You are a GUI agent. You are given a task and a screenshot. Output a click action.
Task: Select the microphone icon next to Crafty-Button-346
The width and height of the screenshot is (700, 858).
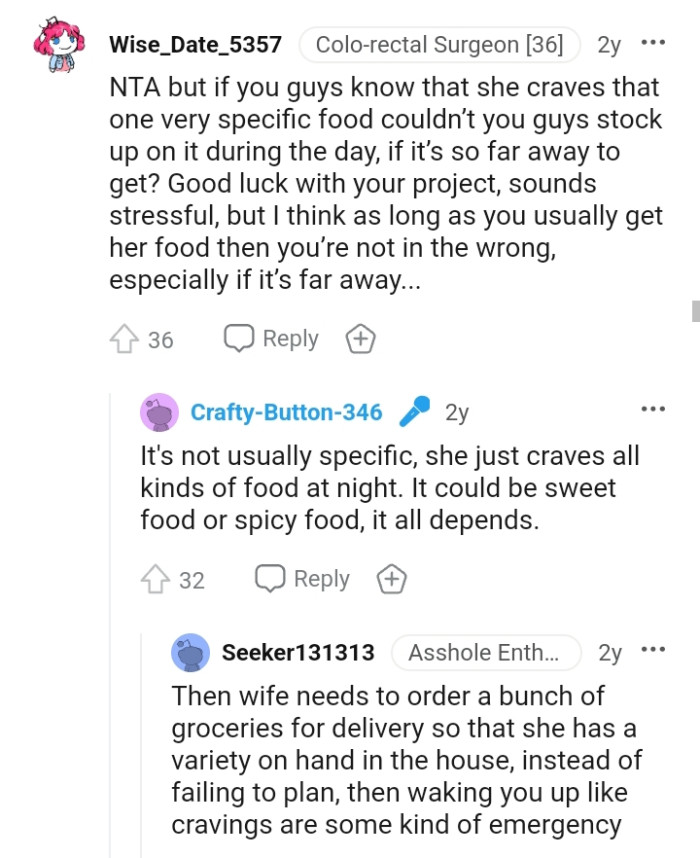414,409
